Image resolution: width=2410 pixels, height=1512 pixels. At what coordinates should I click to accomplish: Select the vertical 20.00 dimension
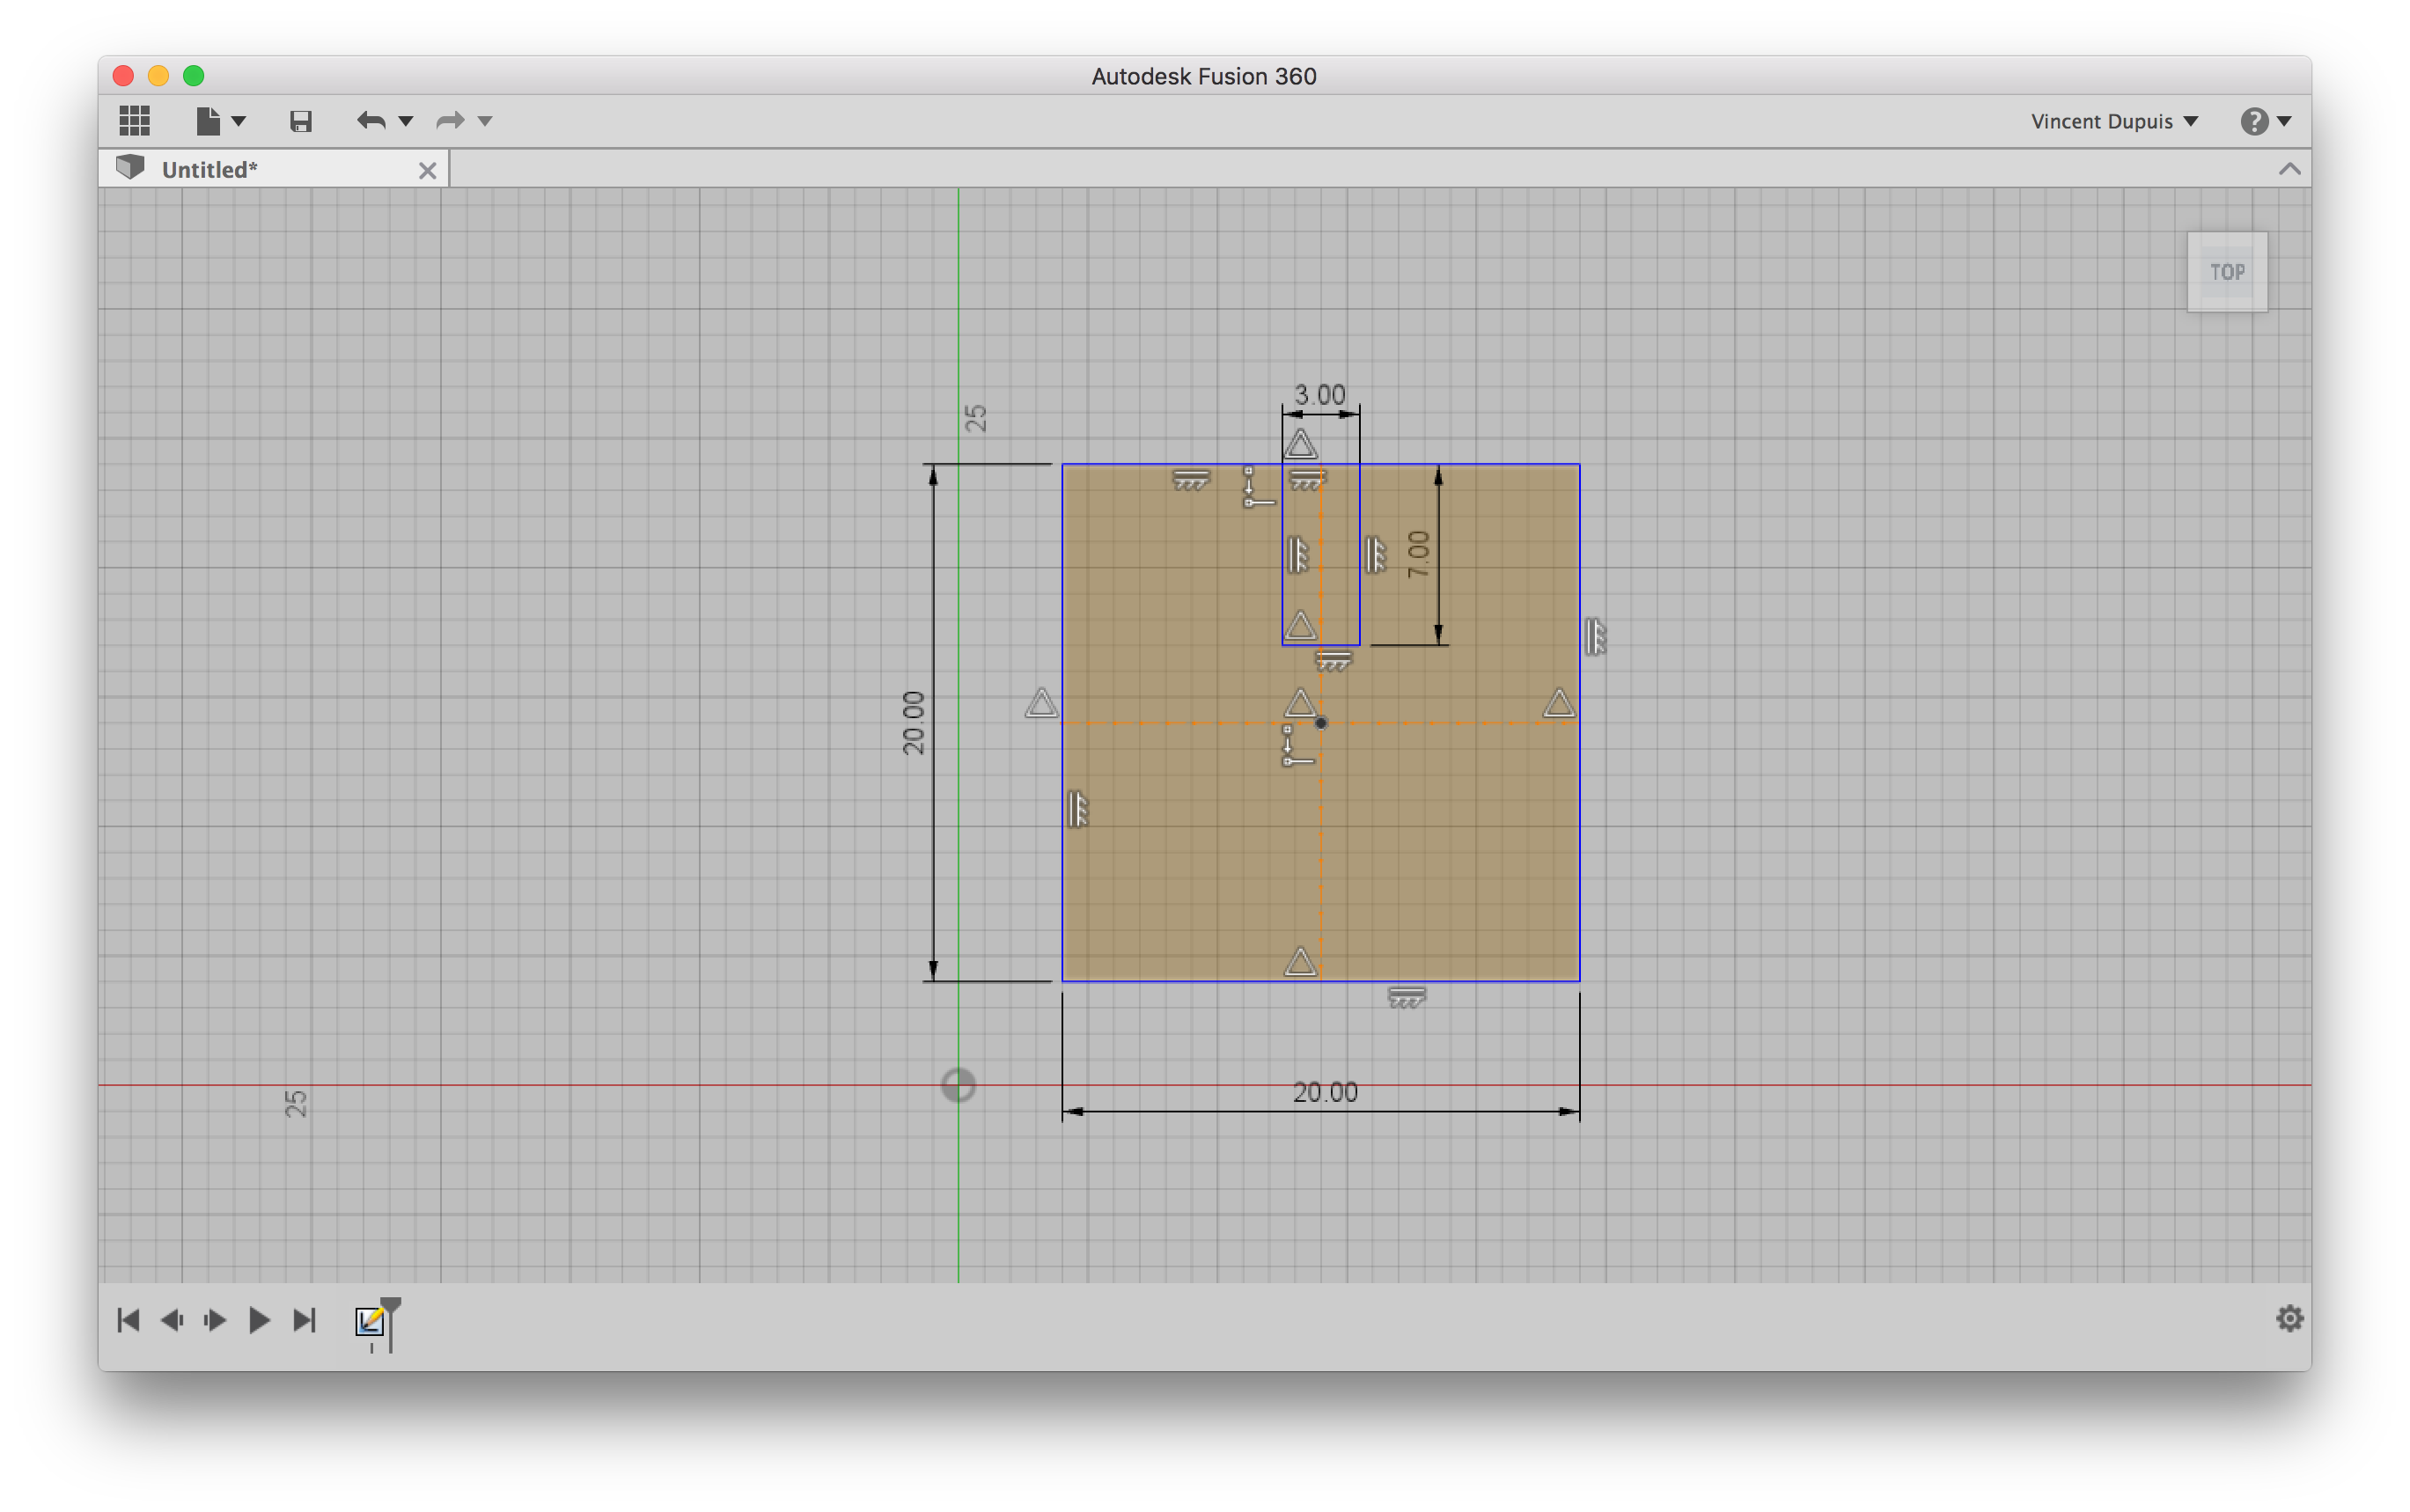(x=913, y=722)
